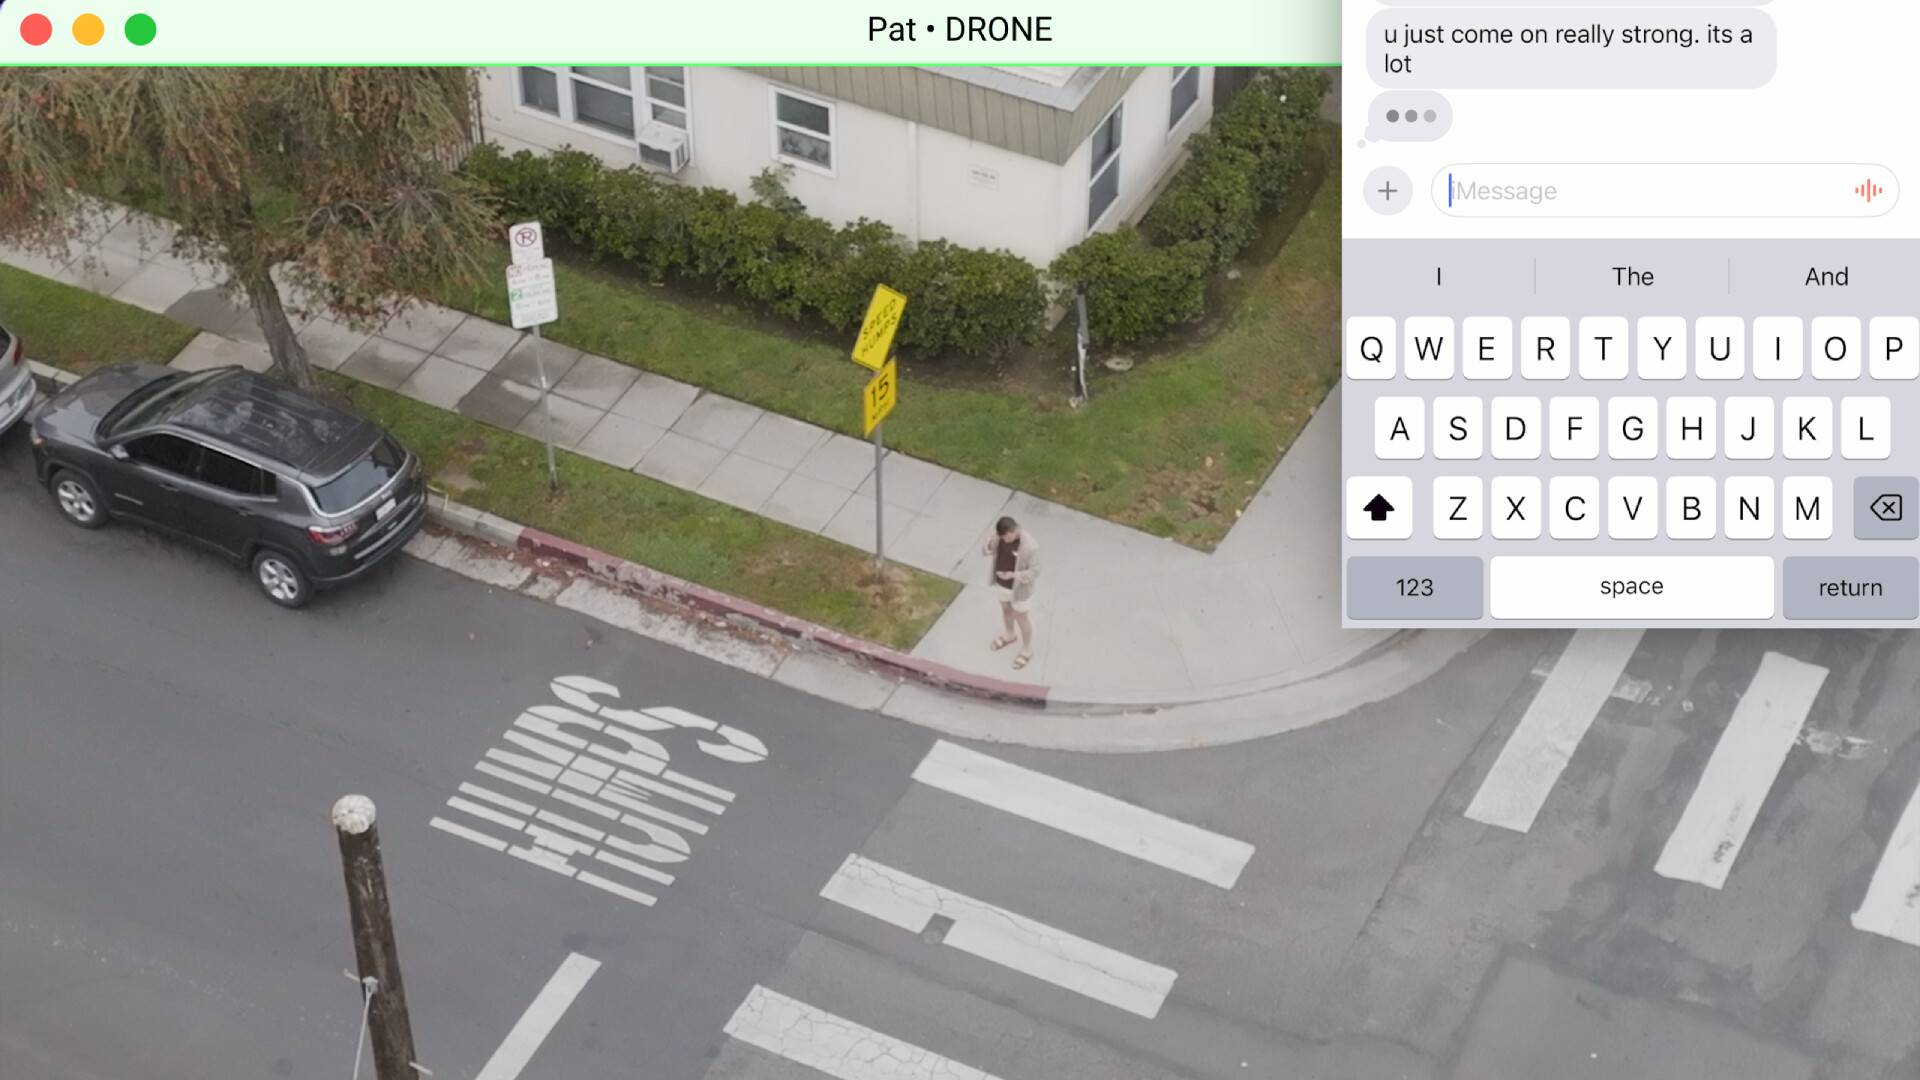
Task: Select the 'I' predictive suggestion
Action: coord(1438,277)
